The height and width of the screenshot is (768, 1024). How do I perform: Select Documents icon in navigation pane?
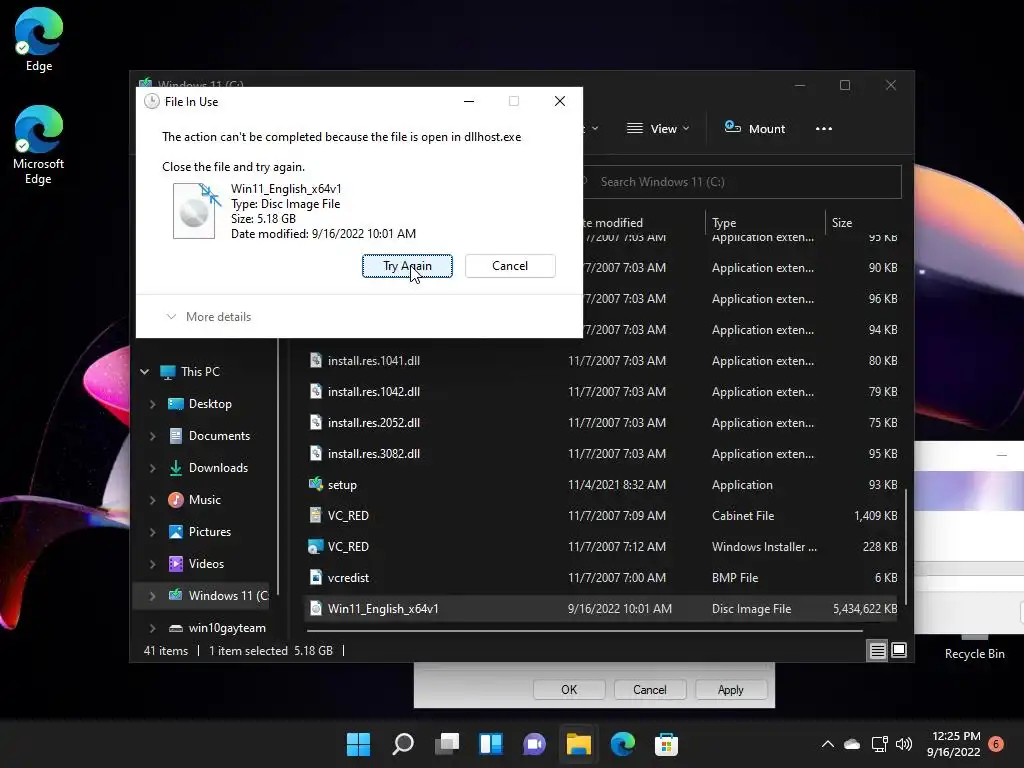click(176, 436)
